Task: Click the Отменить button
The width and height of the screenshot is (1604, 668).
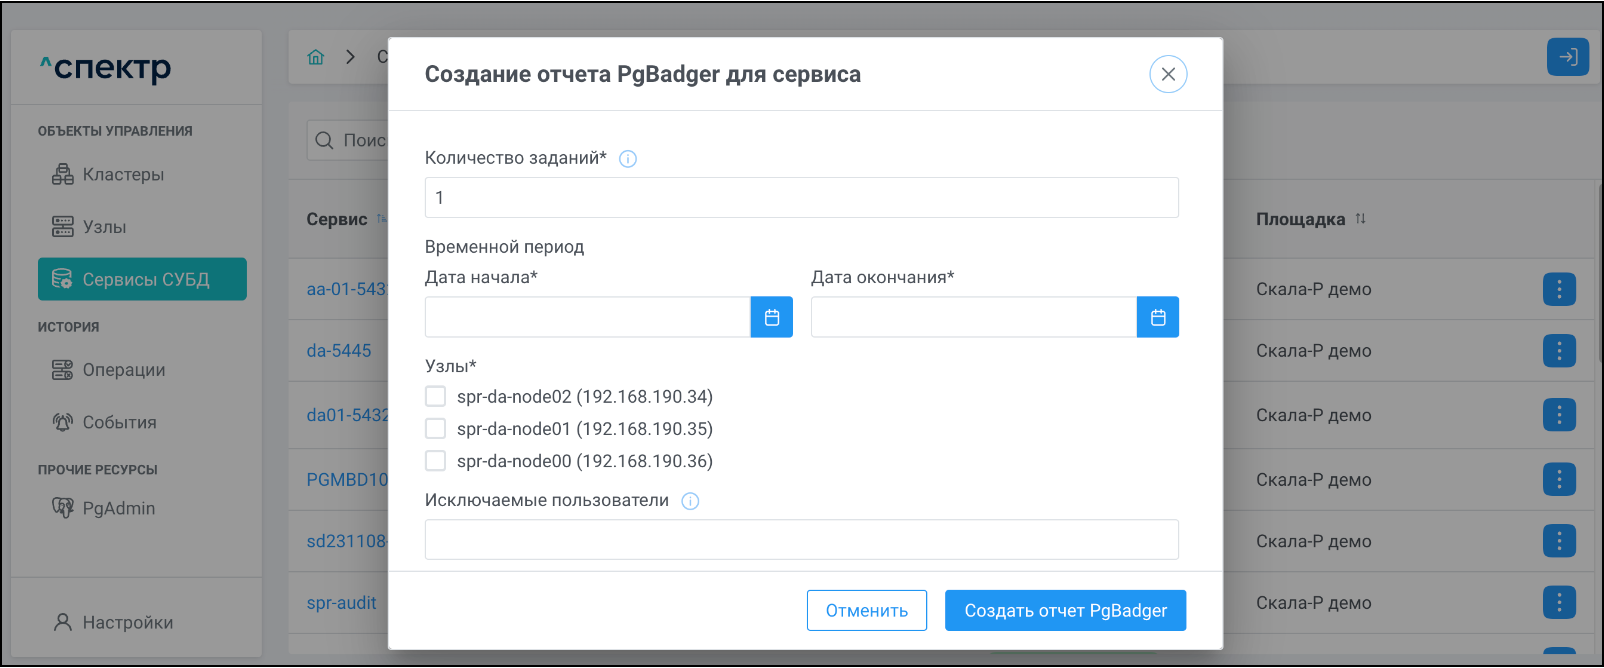Action: [867, 611]
